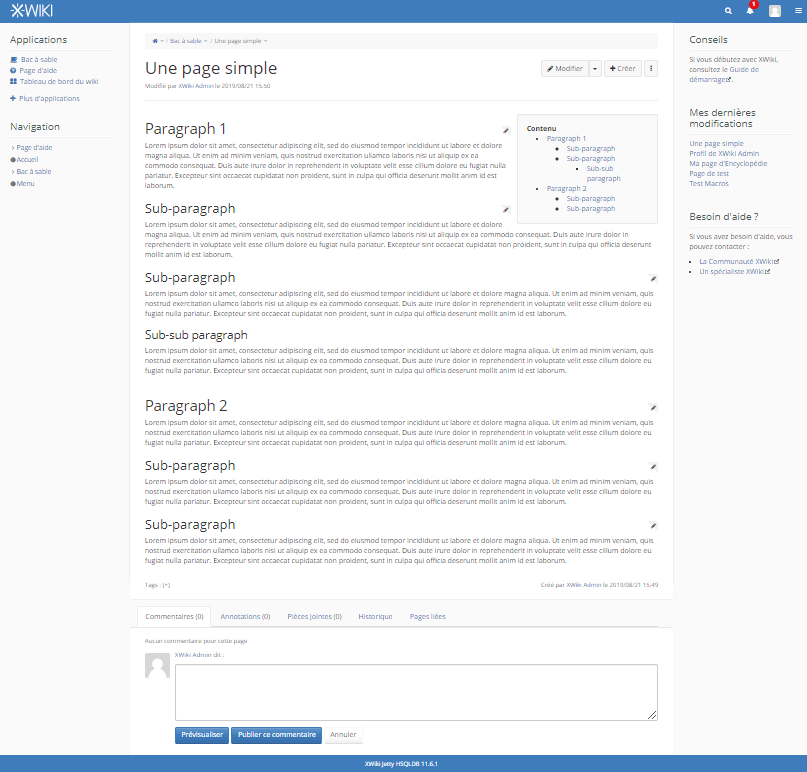Edit the Paragraph 1 section pencil icon
807x772 pixels.
tap(506, 131)
